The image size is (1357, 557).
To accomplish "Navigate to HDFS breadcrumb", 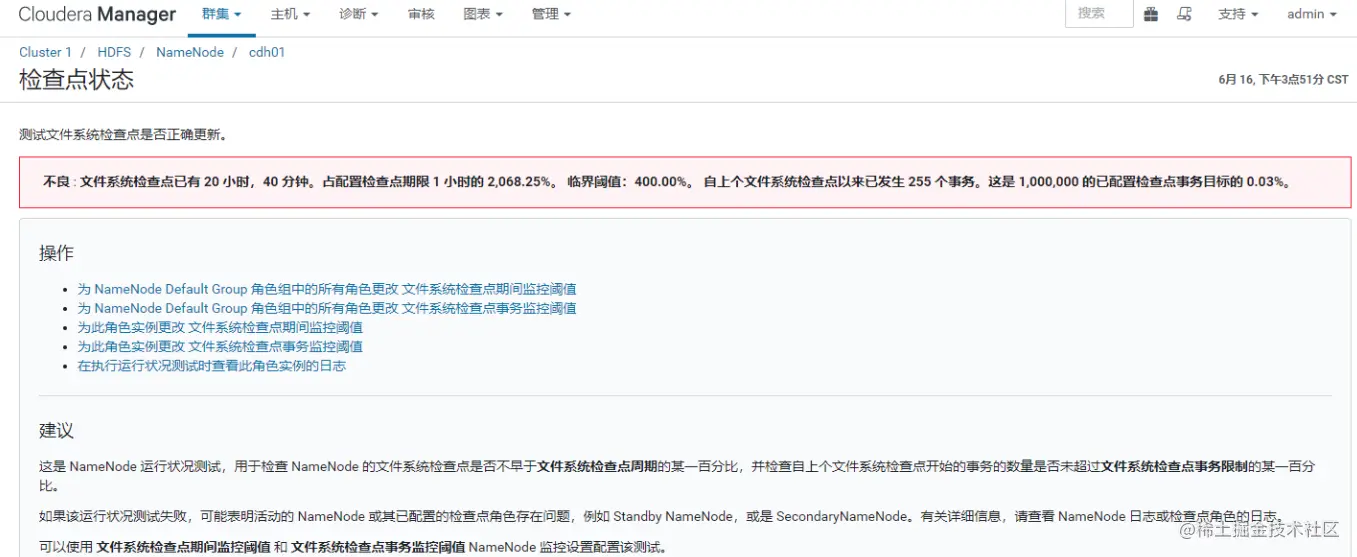I will click(114, 52).
